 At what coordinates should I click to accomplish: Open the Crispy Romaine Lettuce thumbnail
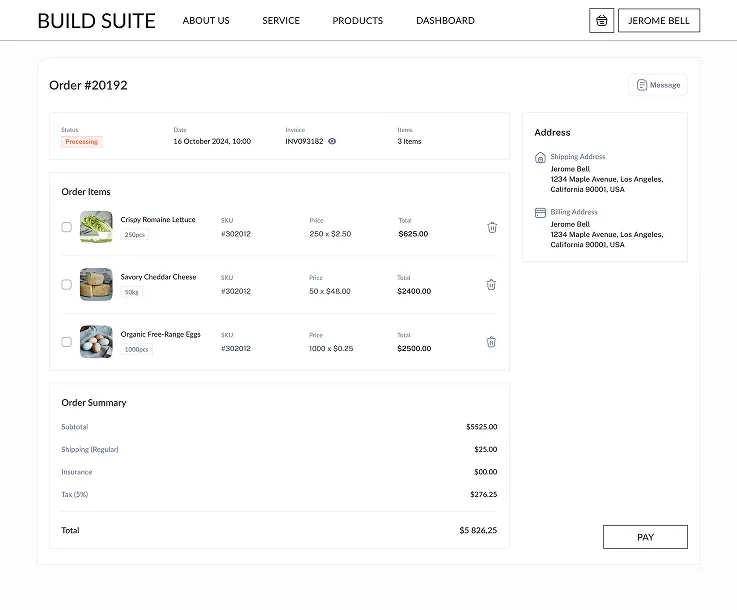[96, 227]
